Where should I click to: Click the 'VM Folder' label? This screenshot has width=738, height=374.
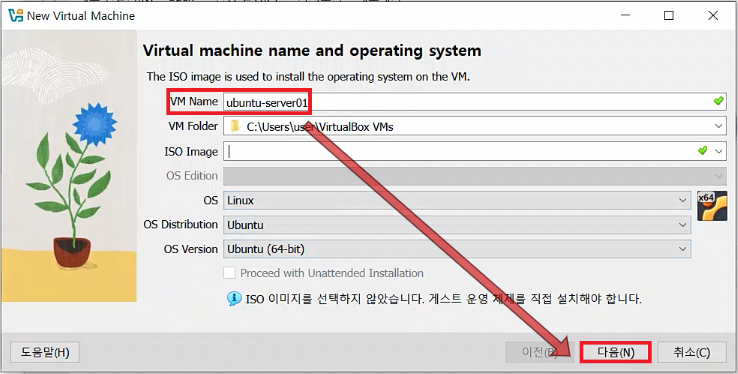point(193,126)
